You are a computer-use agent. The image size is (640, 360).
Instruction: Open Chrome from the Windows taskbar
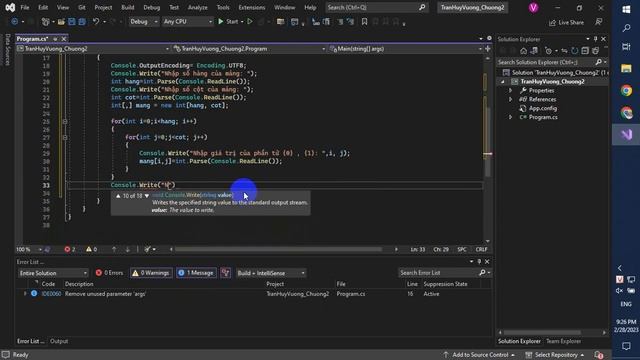[626, 91]
